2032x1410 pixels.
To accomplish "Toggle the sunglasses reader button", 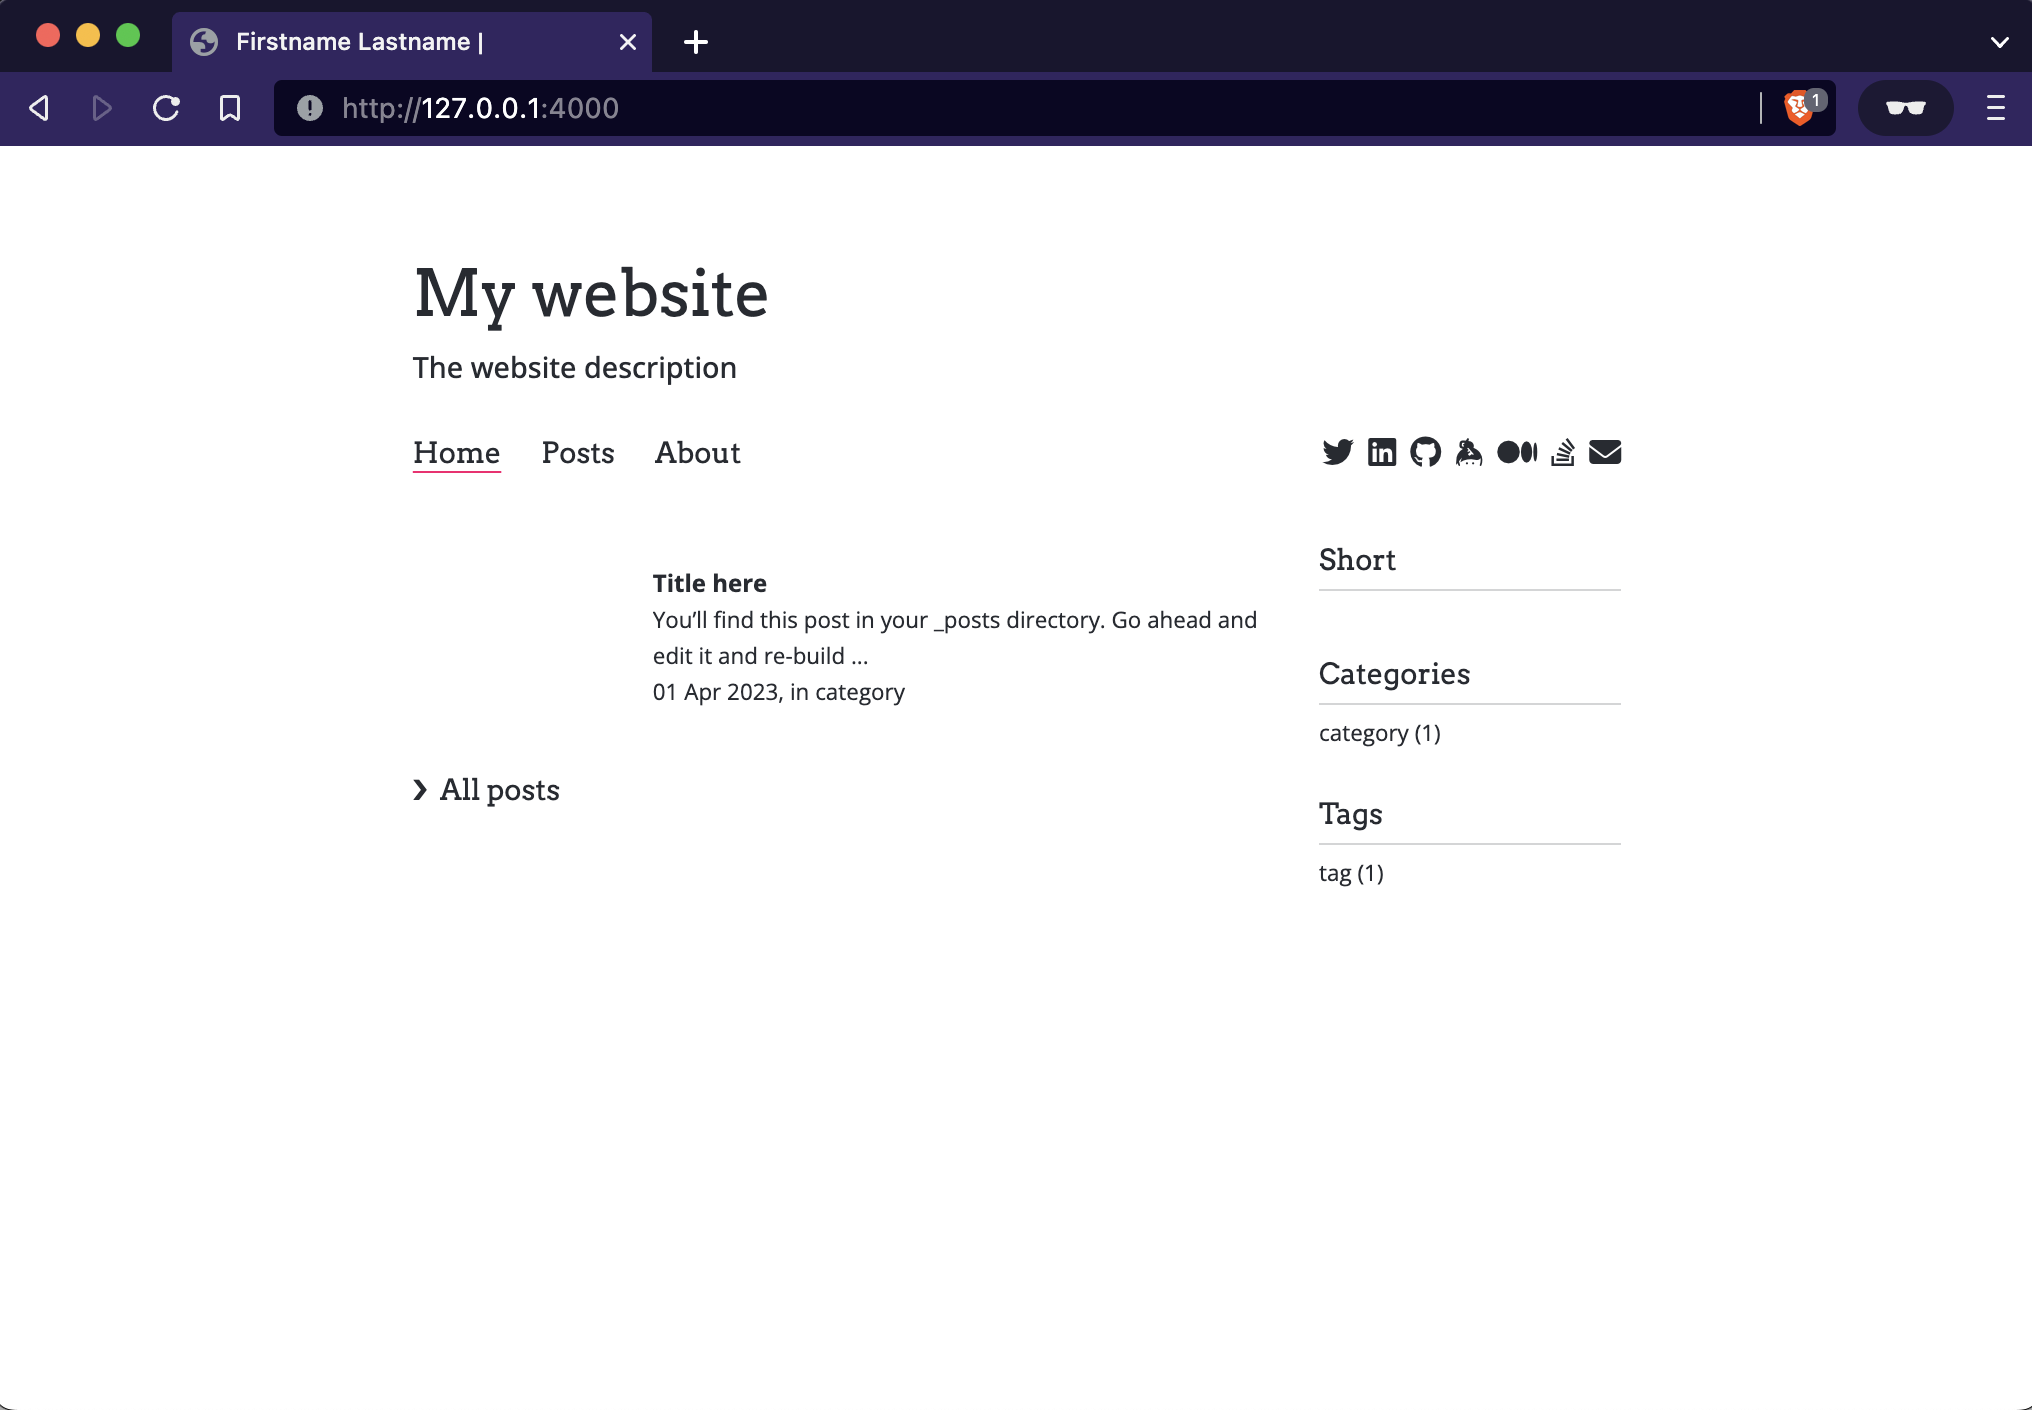I will pos(1905,108).
